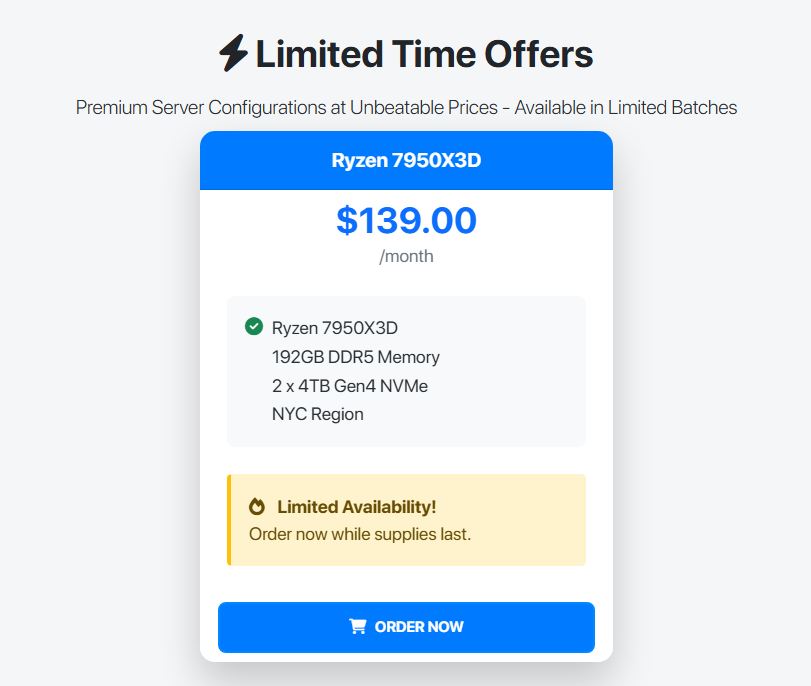Click the "2 x 4TB Gen4 NVMe" spec line
This screenshot has height=686, width=811.
click(350, 385)
